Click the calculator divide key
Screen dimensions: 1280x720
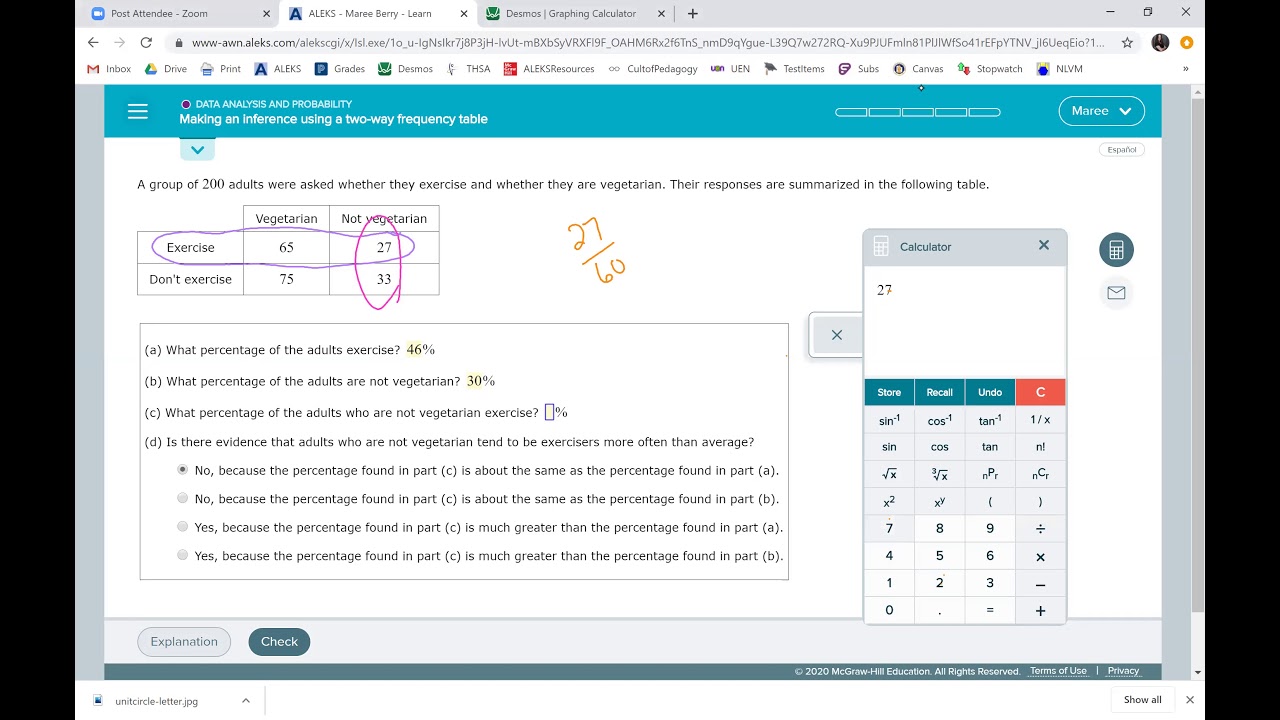coord(1040,528)
